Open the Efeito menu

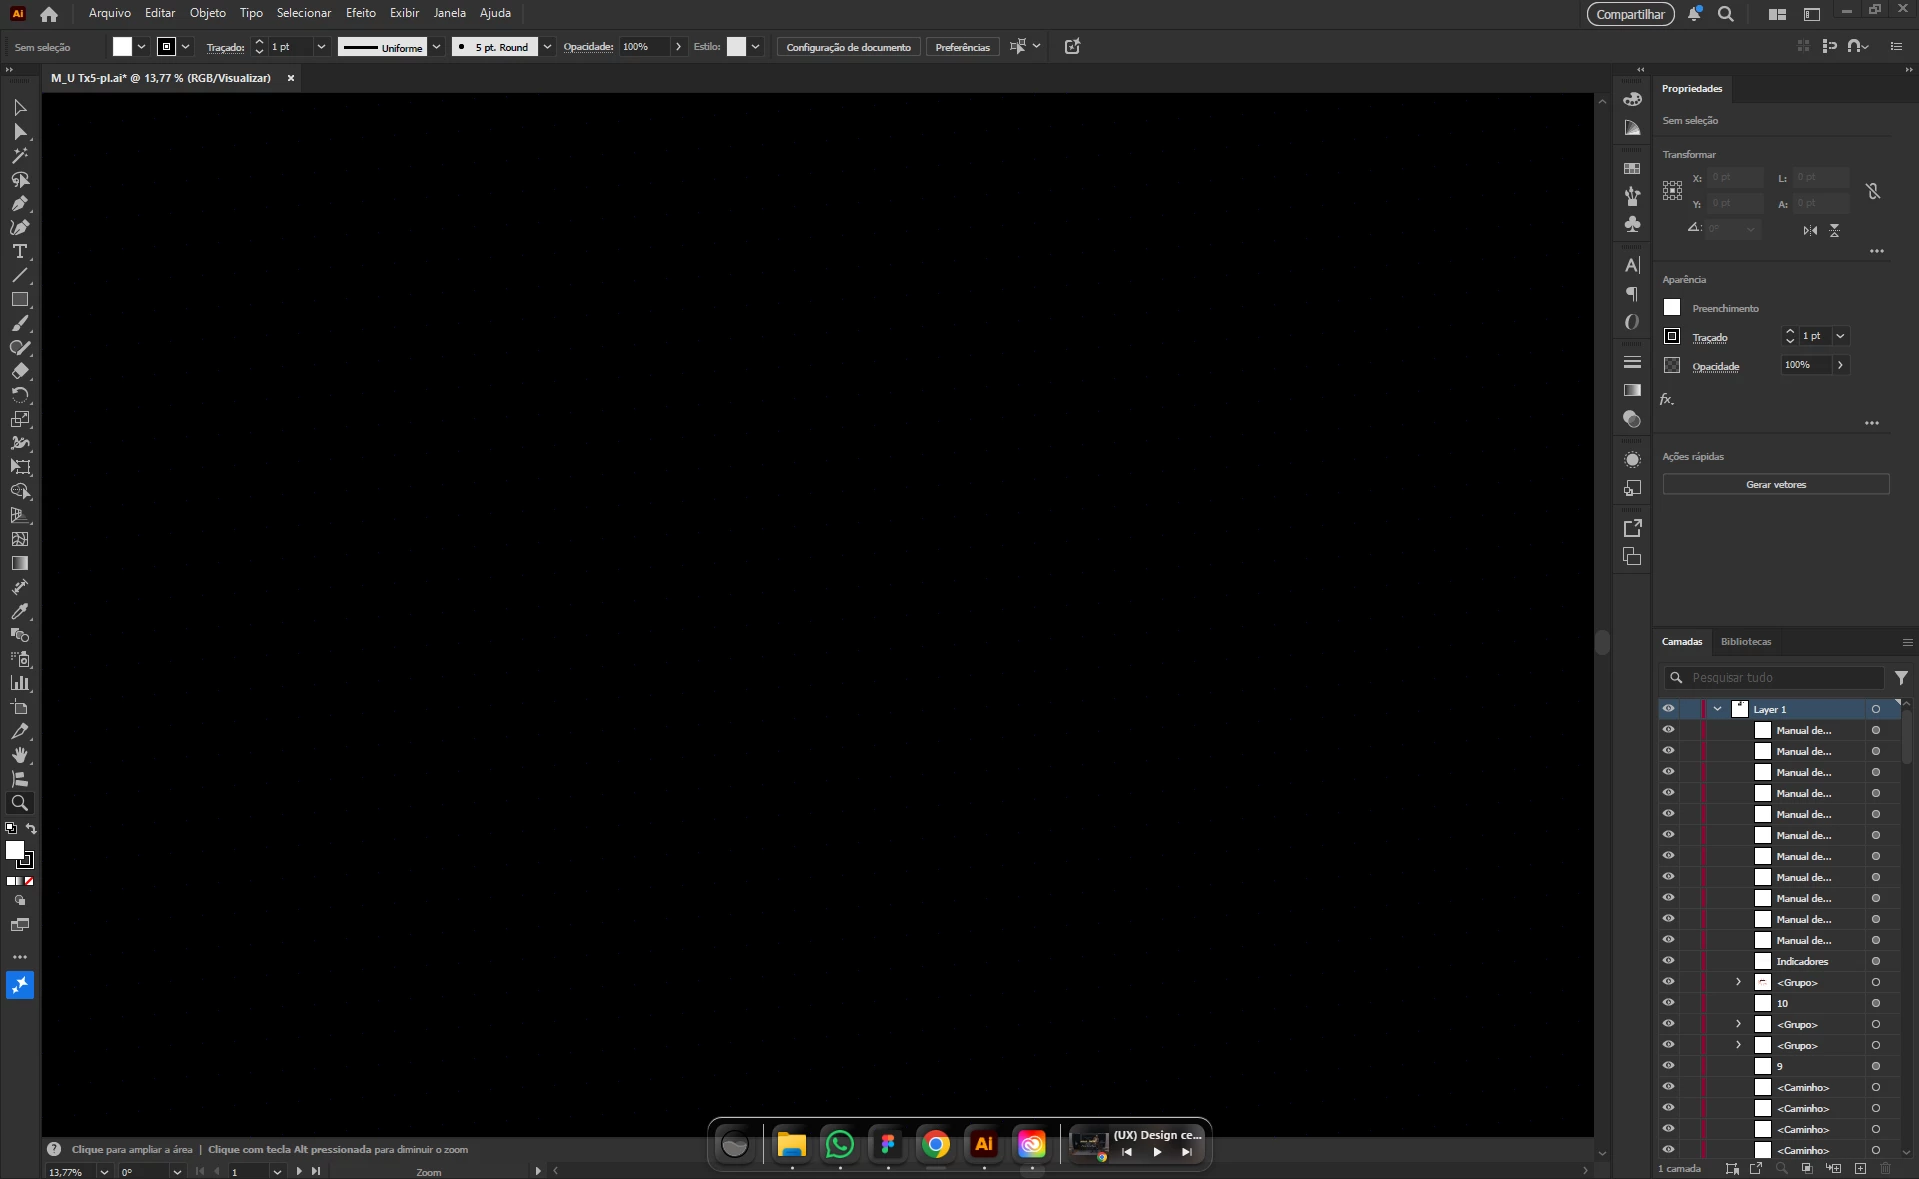click(x=361, y=13)
